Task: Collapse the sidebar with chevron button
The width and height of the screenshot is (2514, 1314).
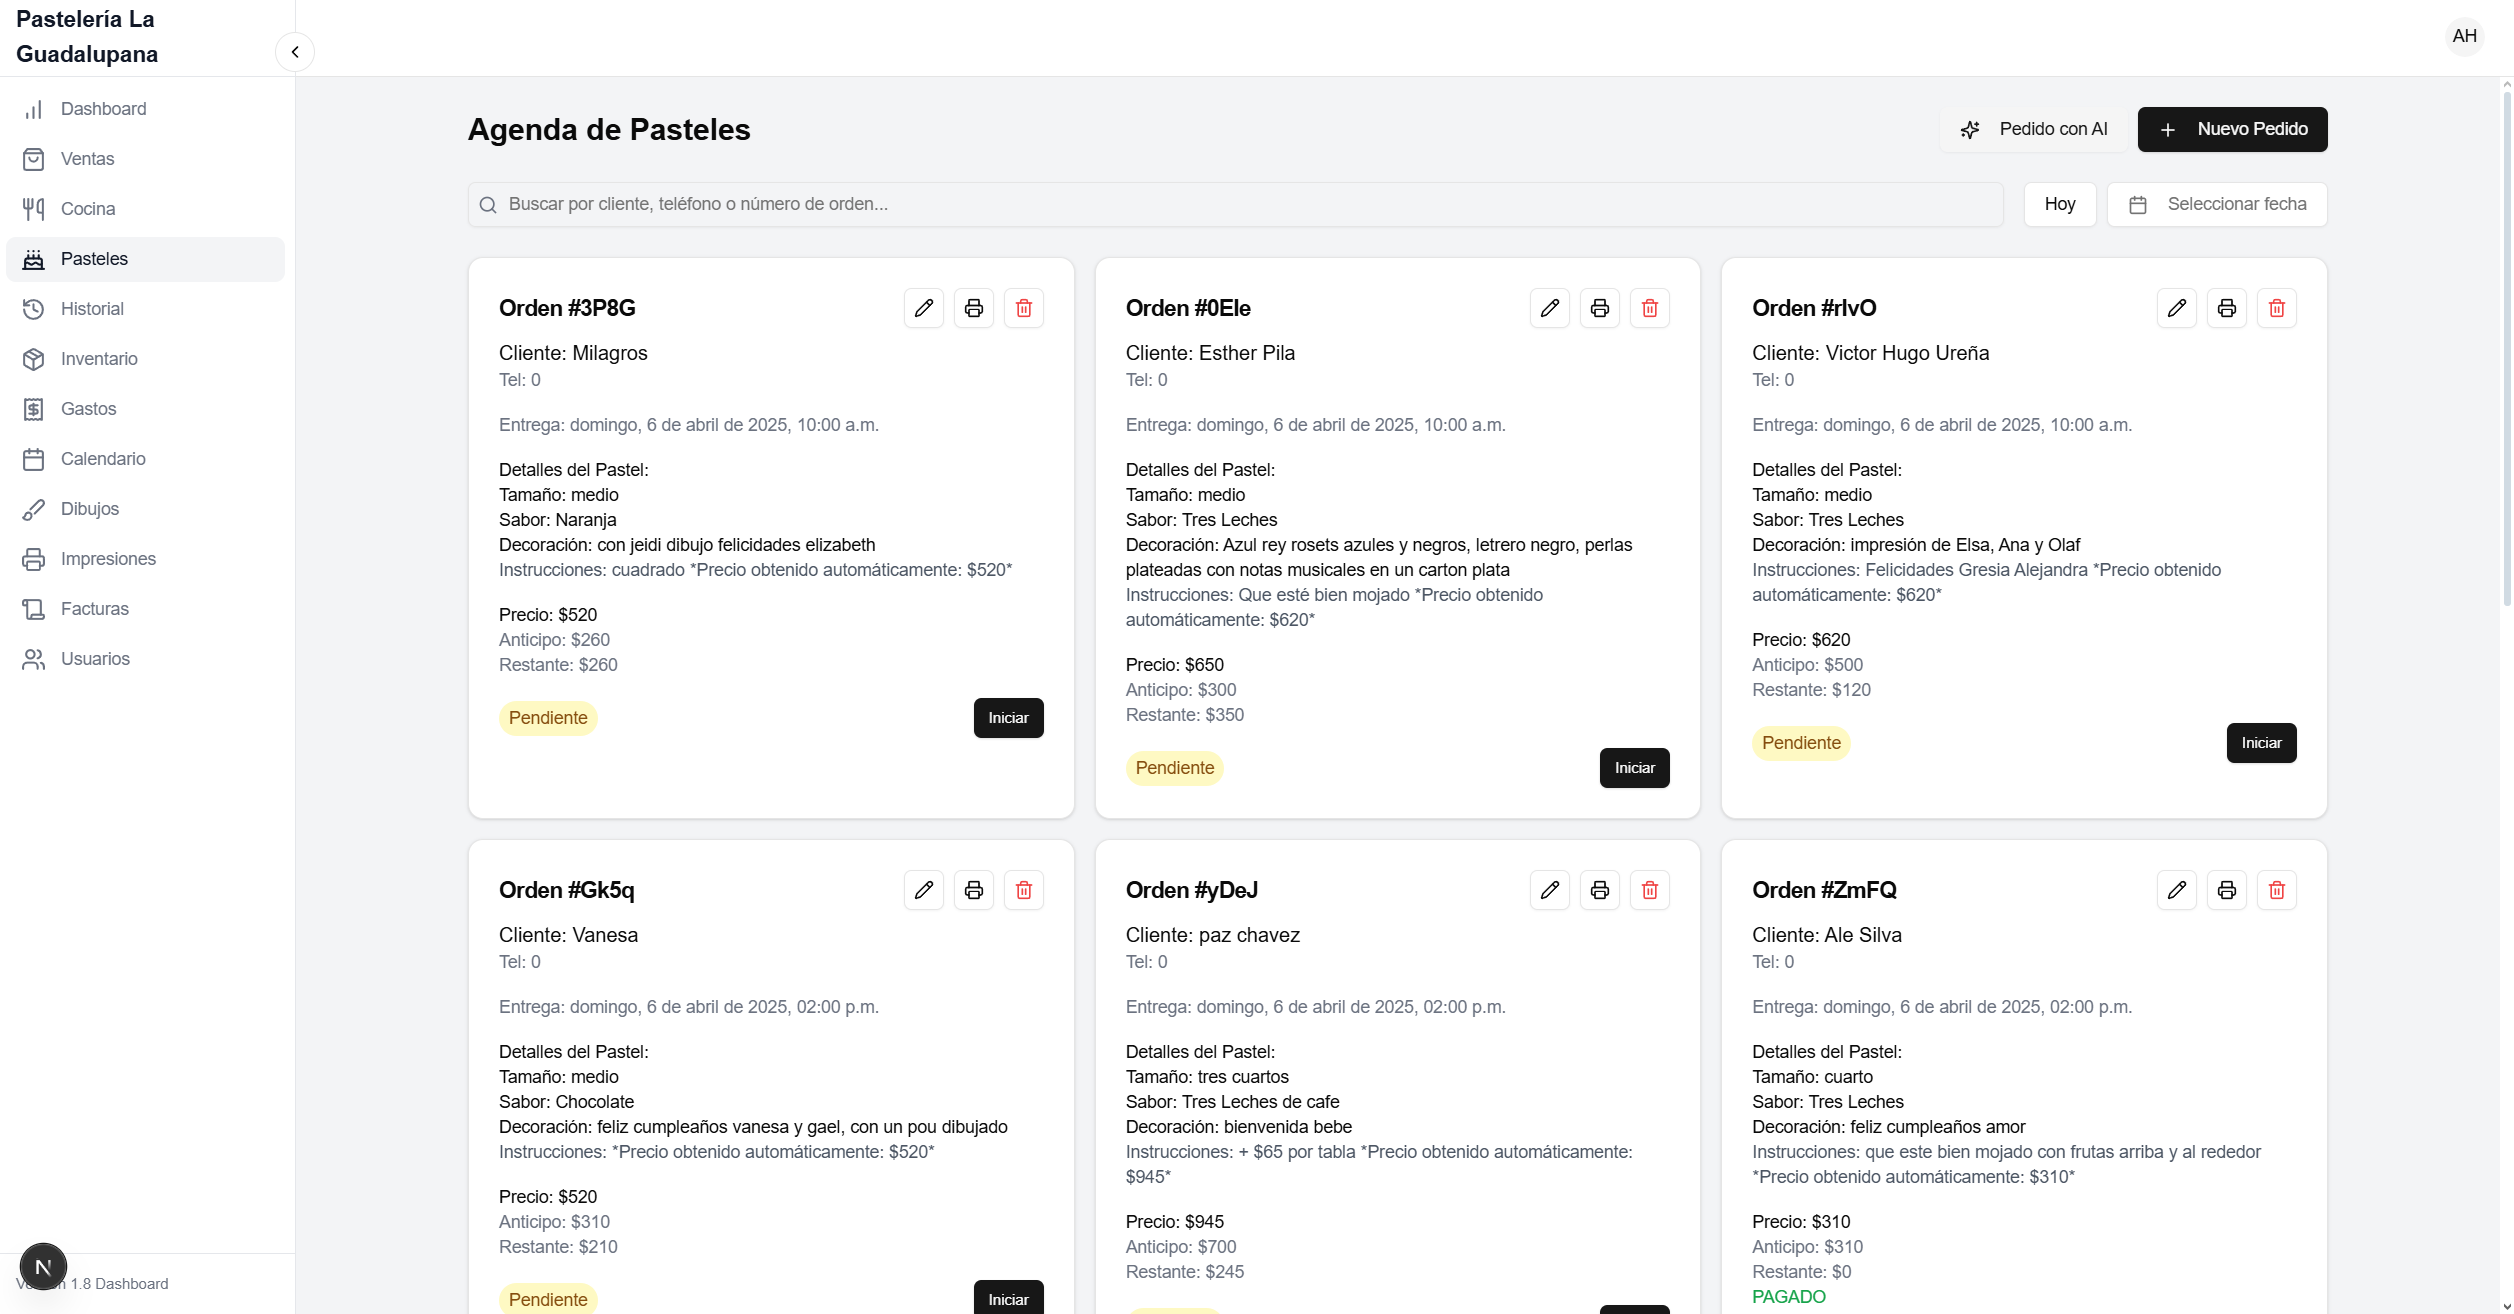Action: click(x=295, y=52)
